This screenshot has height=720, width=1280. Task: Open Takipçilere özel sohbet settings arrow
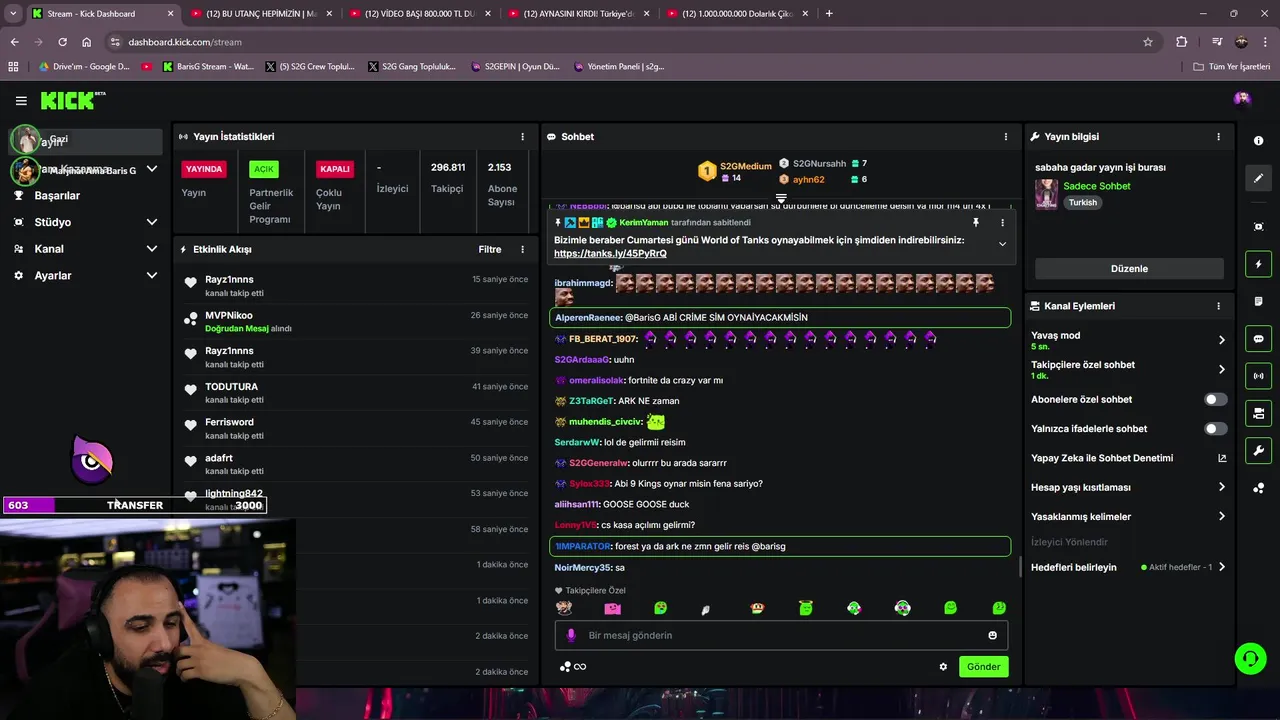pyautogui.click(x=1221, y=369)
